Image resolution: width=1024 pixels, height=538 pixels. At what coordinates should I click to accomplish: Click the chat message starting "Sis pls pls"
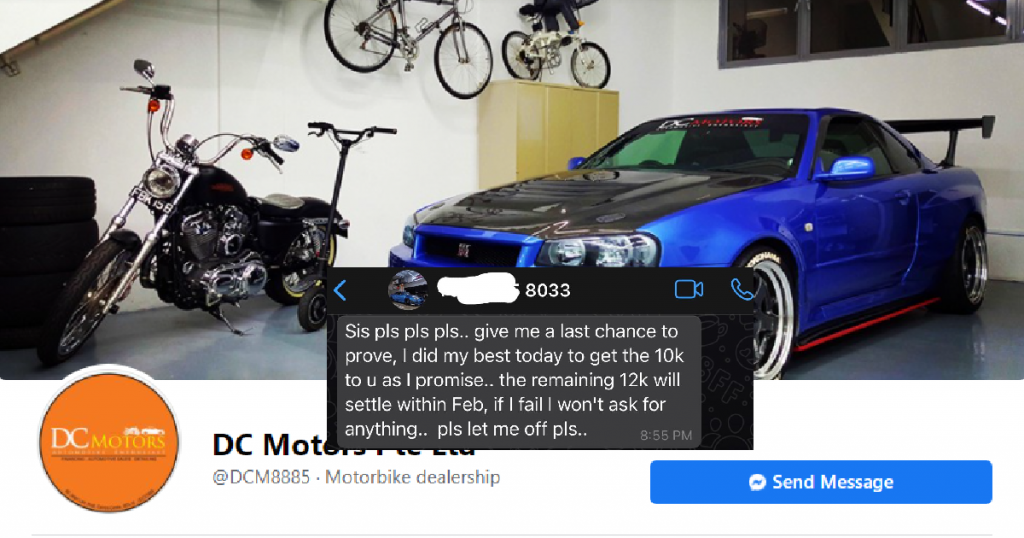click(x=519, y=381)
